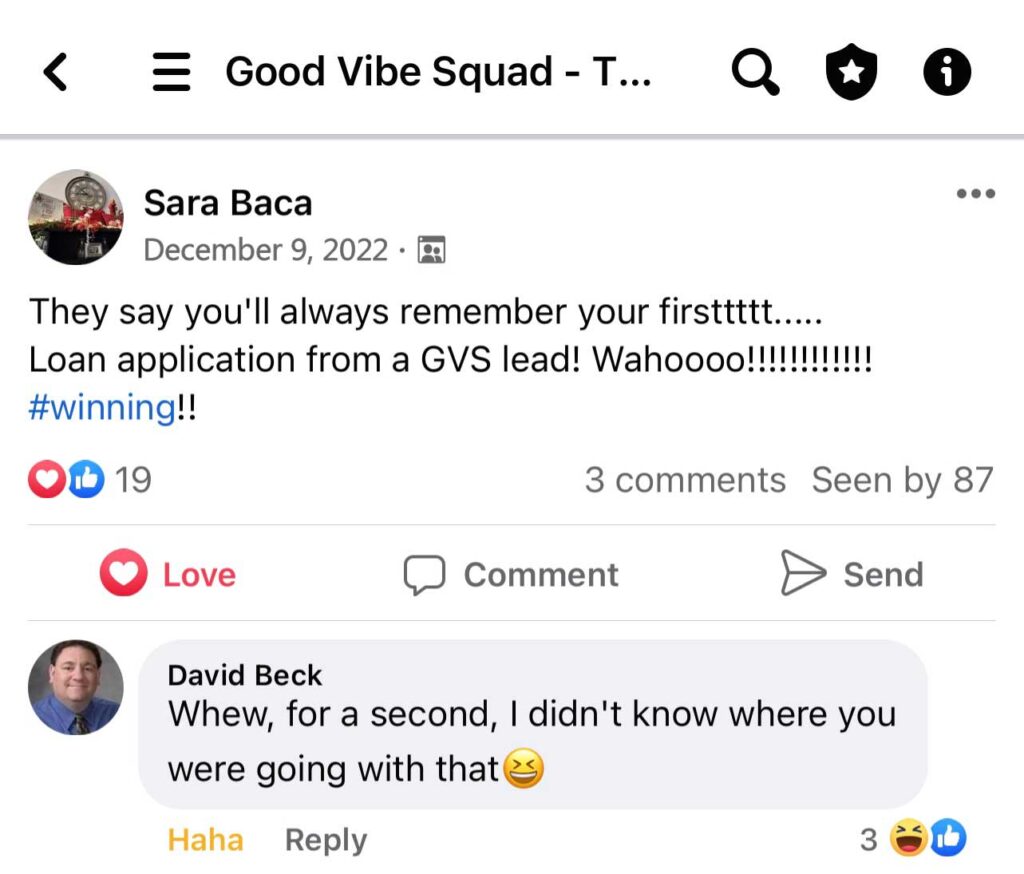Screen dimensions: 1024x874
Task: Tap the group info icon
Action: (x=946, y=72)
